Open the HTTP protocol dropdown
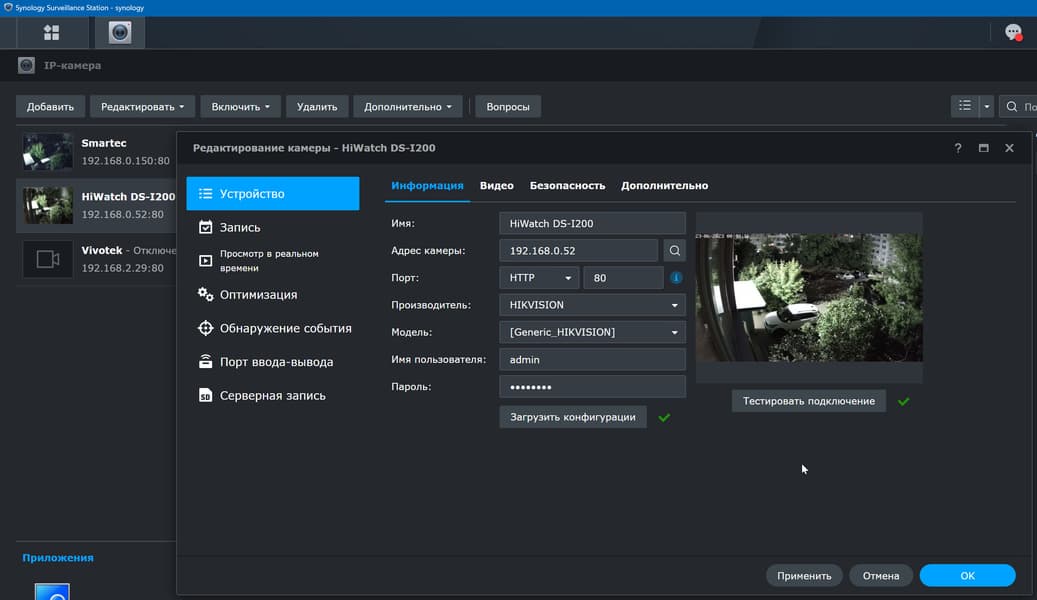 (538, 278)
